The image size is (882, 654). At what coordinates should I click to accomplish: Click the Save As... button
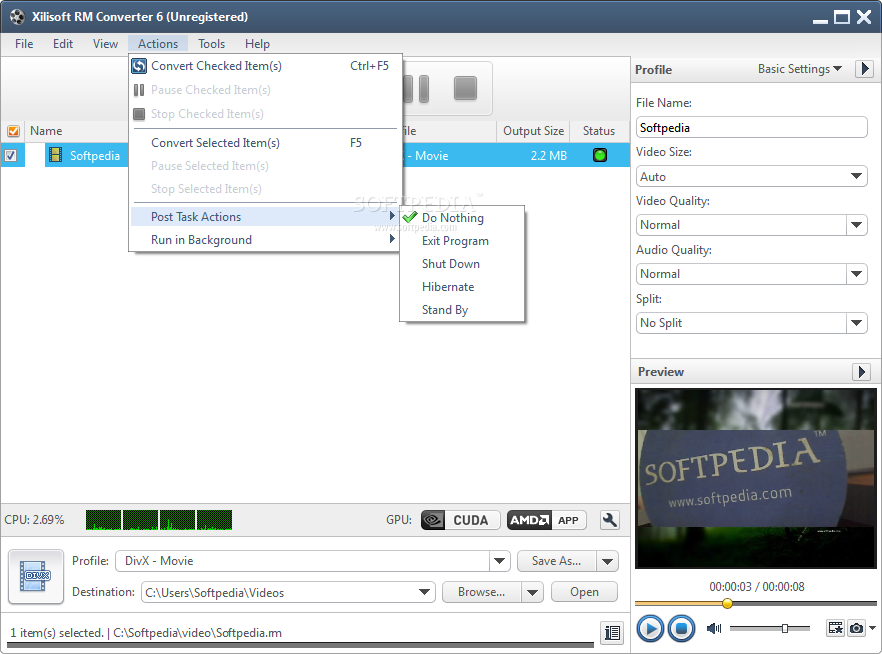[x=556, y=561]
